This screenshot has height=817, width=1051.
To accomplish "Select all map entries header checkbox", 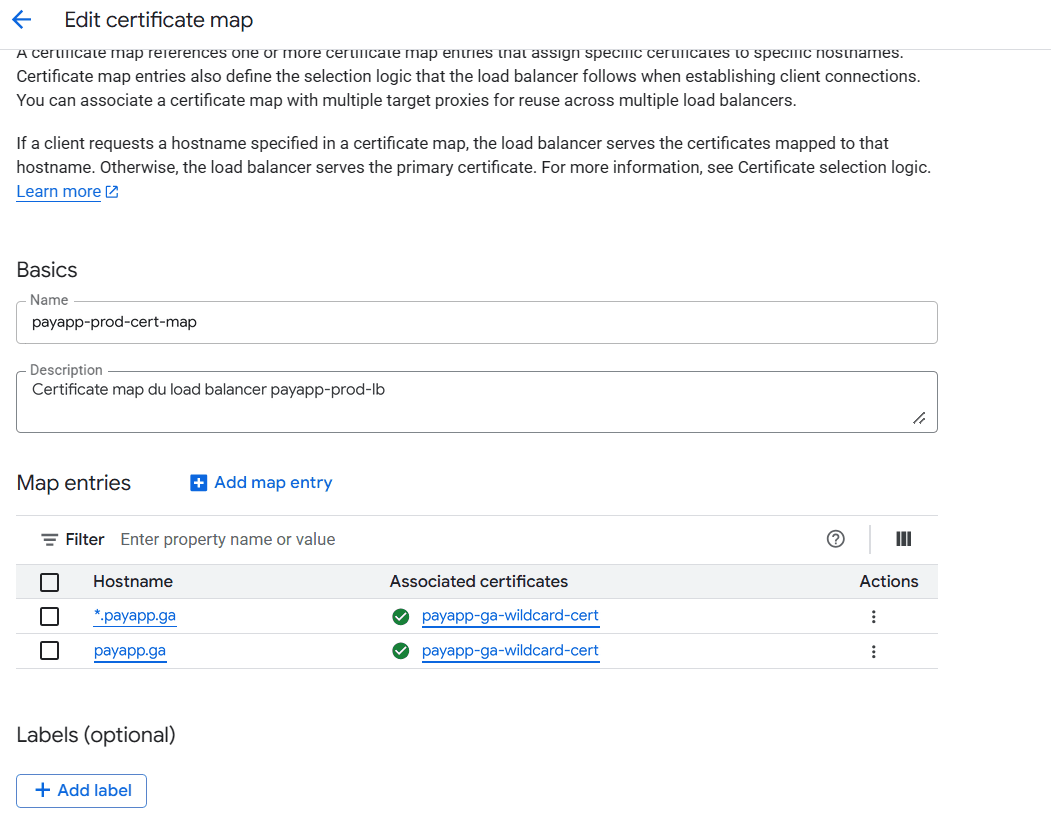I will point(50,582).
